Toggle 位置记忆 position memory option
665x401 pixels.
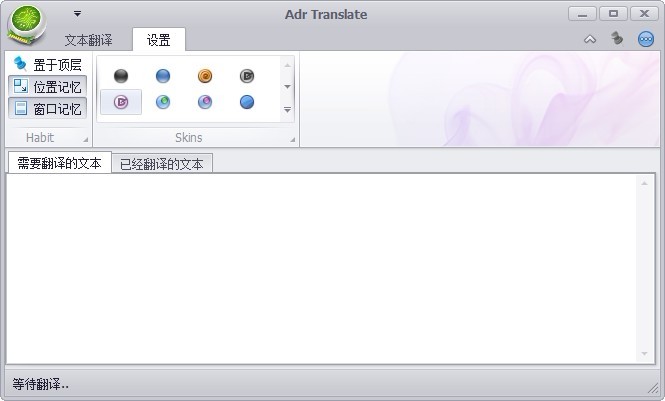[x=48, y=86]
